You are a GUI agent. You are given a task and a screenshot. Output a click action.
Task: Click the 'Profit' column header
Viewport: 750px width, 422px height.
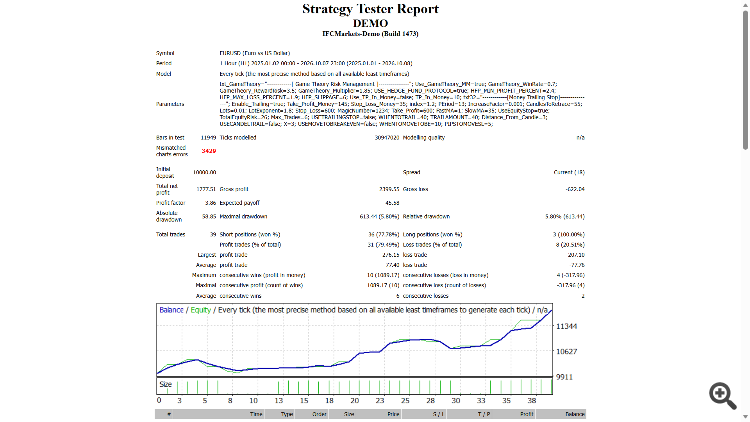[527, 414]
